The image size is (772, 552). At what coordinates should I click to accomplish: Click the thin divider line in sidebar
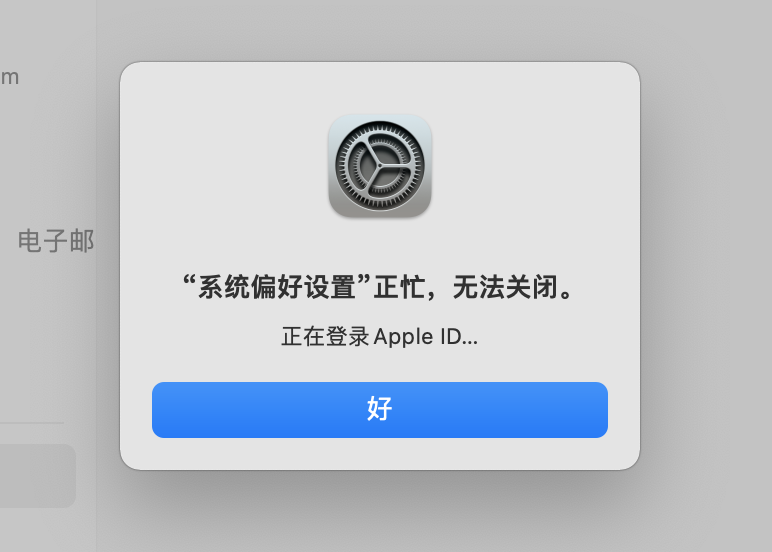pyautogui.click(x=32, y=422)
